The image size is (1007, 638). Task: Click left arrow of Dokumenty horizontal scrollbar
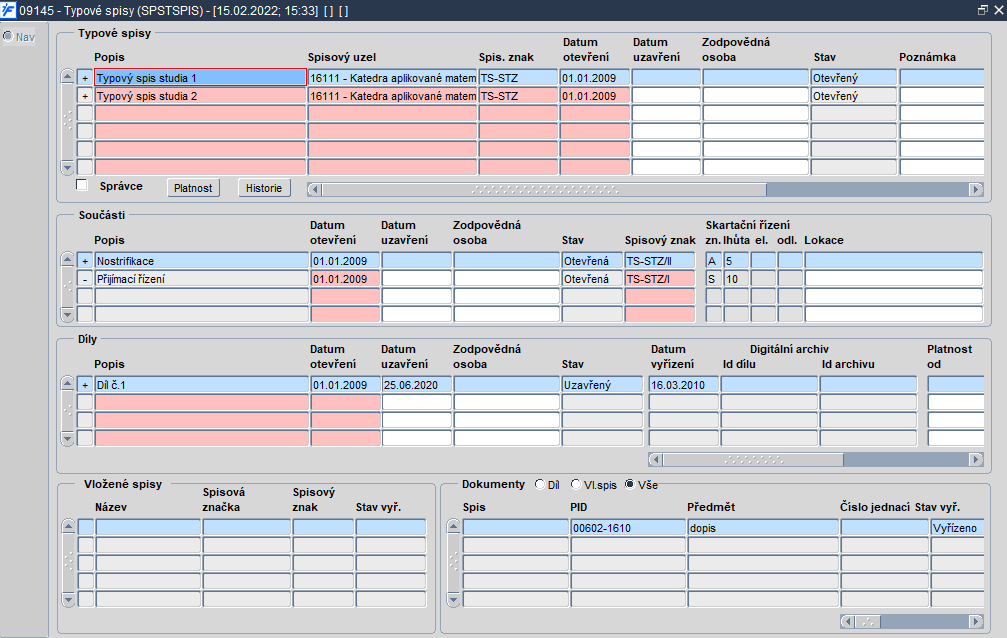pos(847,621)
